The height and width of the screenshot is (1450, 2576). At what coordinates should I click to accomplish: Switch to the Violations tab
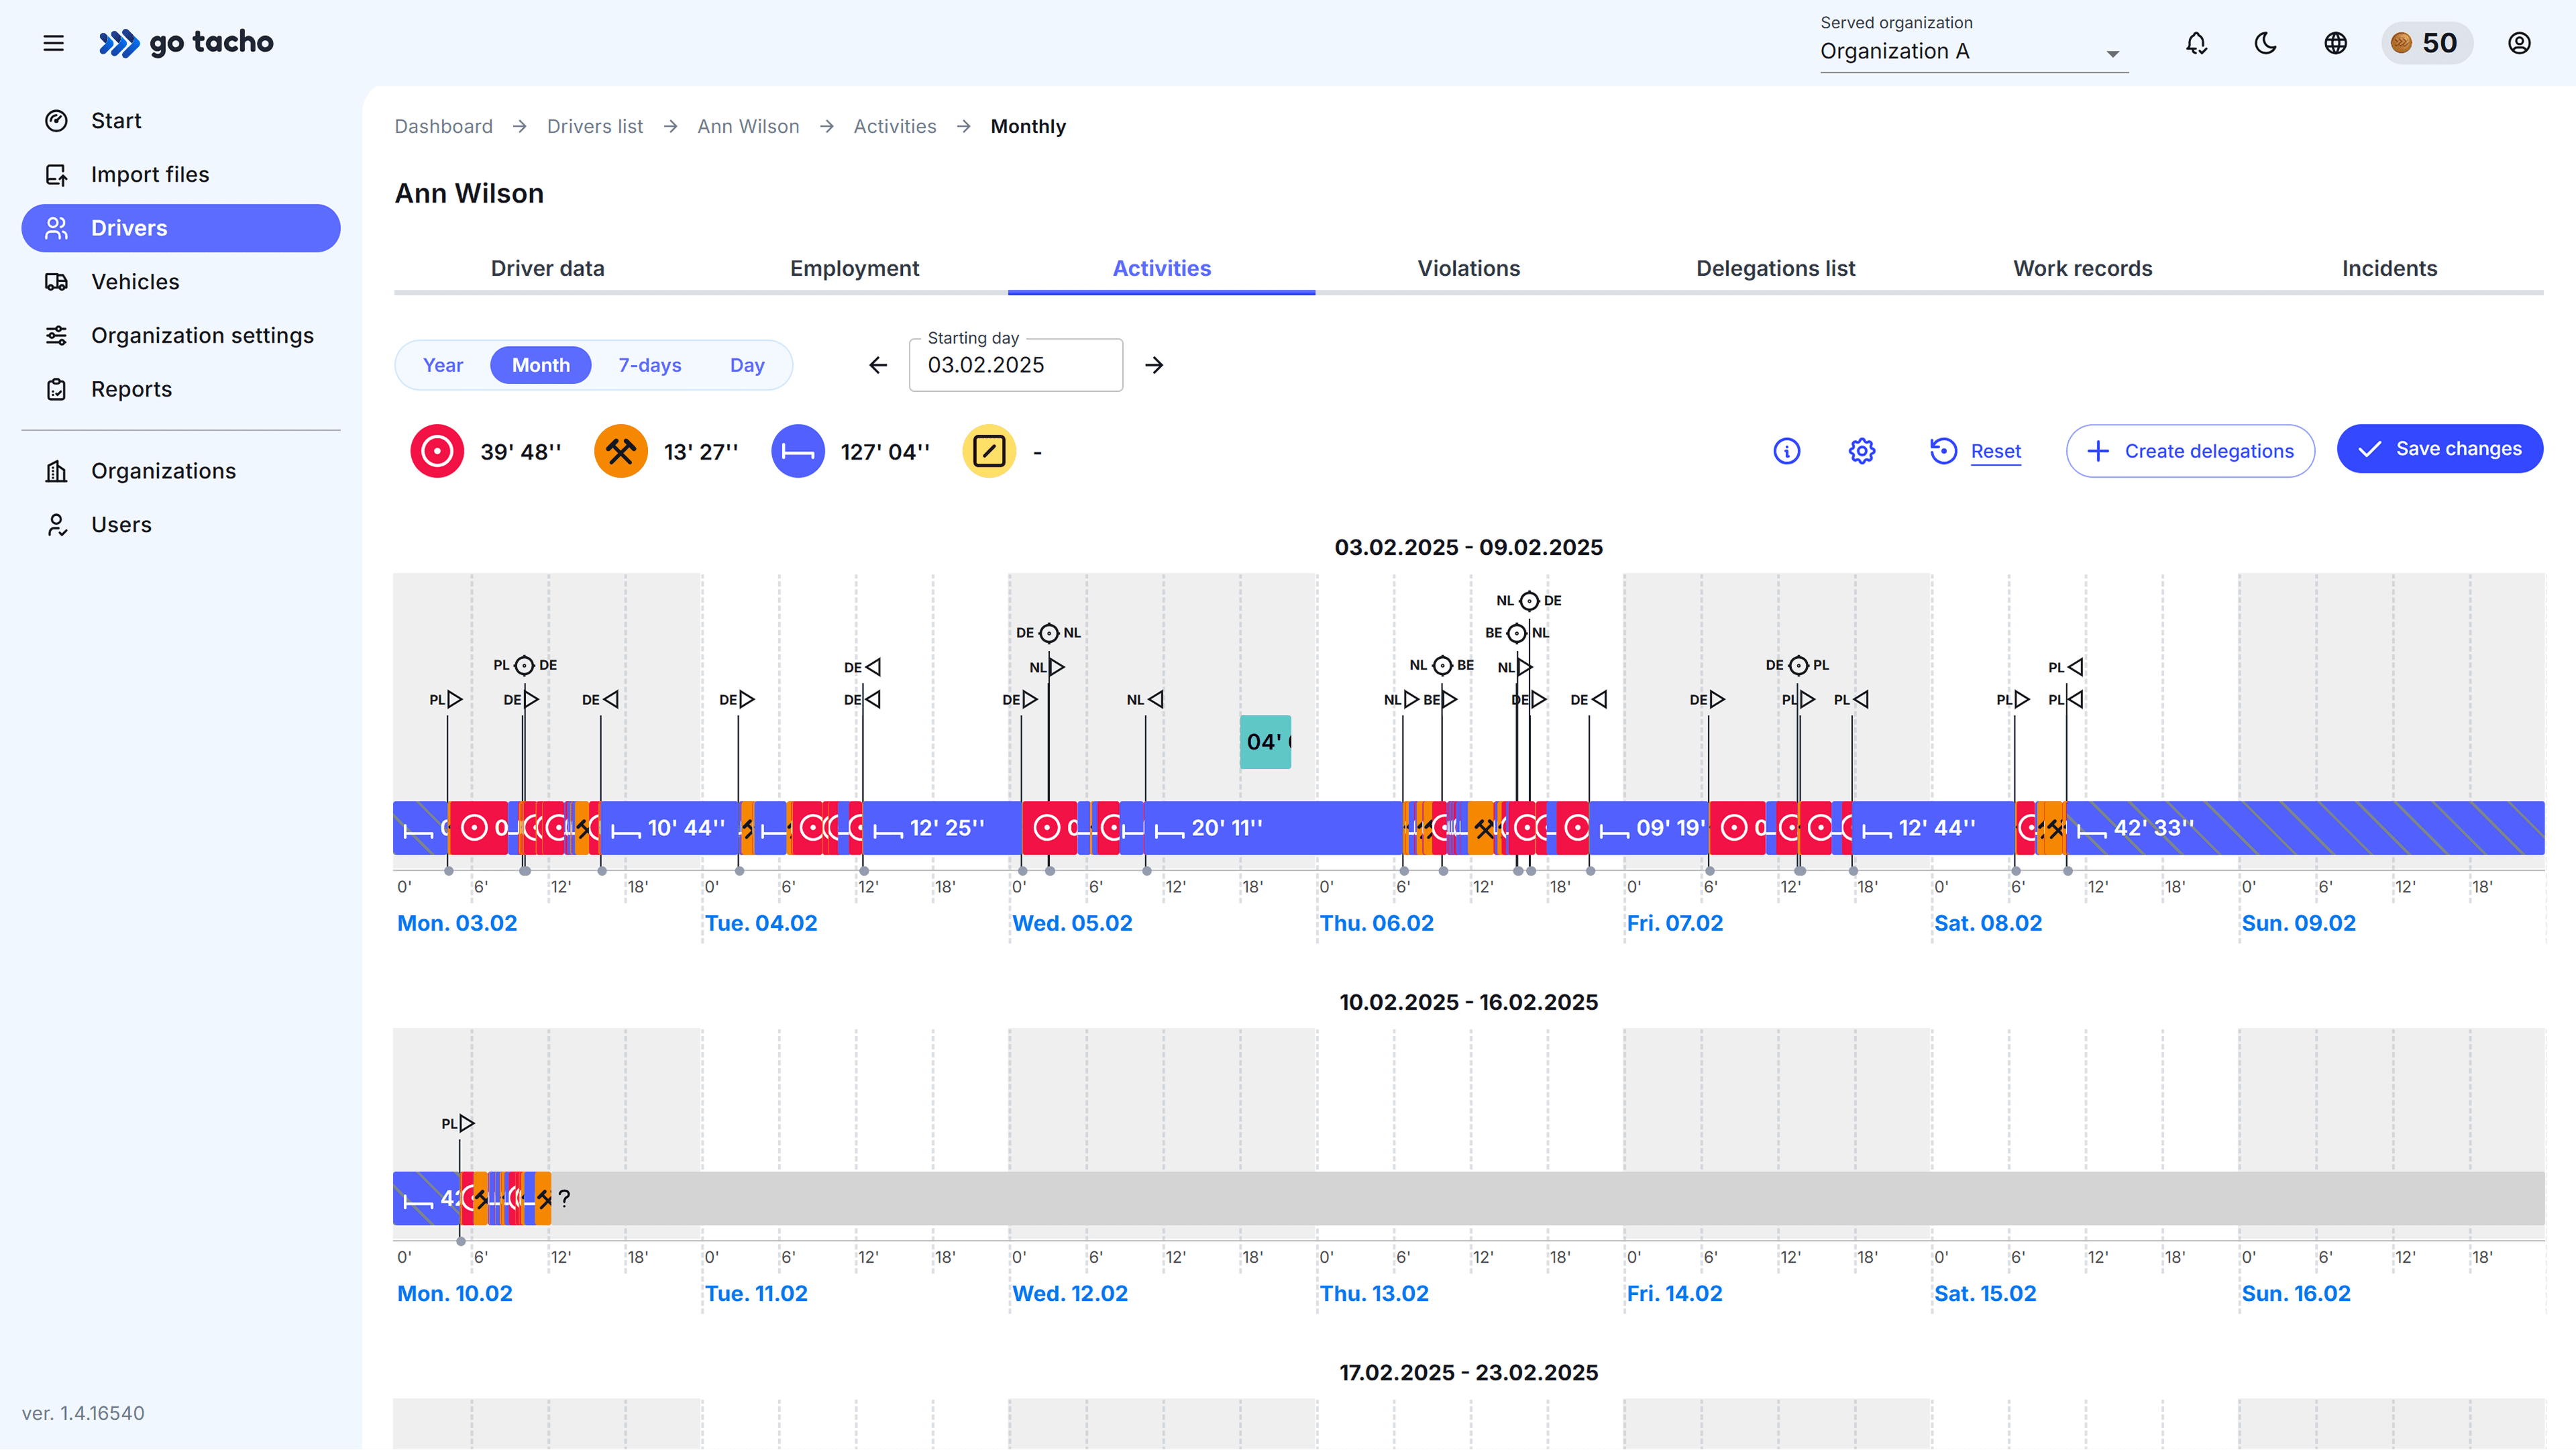pyautogui.click(x=1468, y=268)
